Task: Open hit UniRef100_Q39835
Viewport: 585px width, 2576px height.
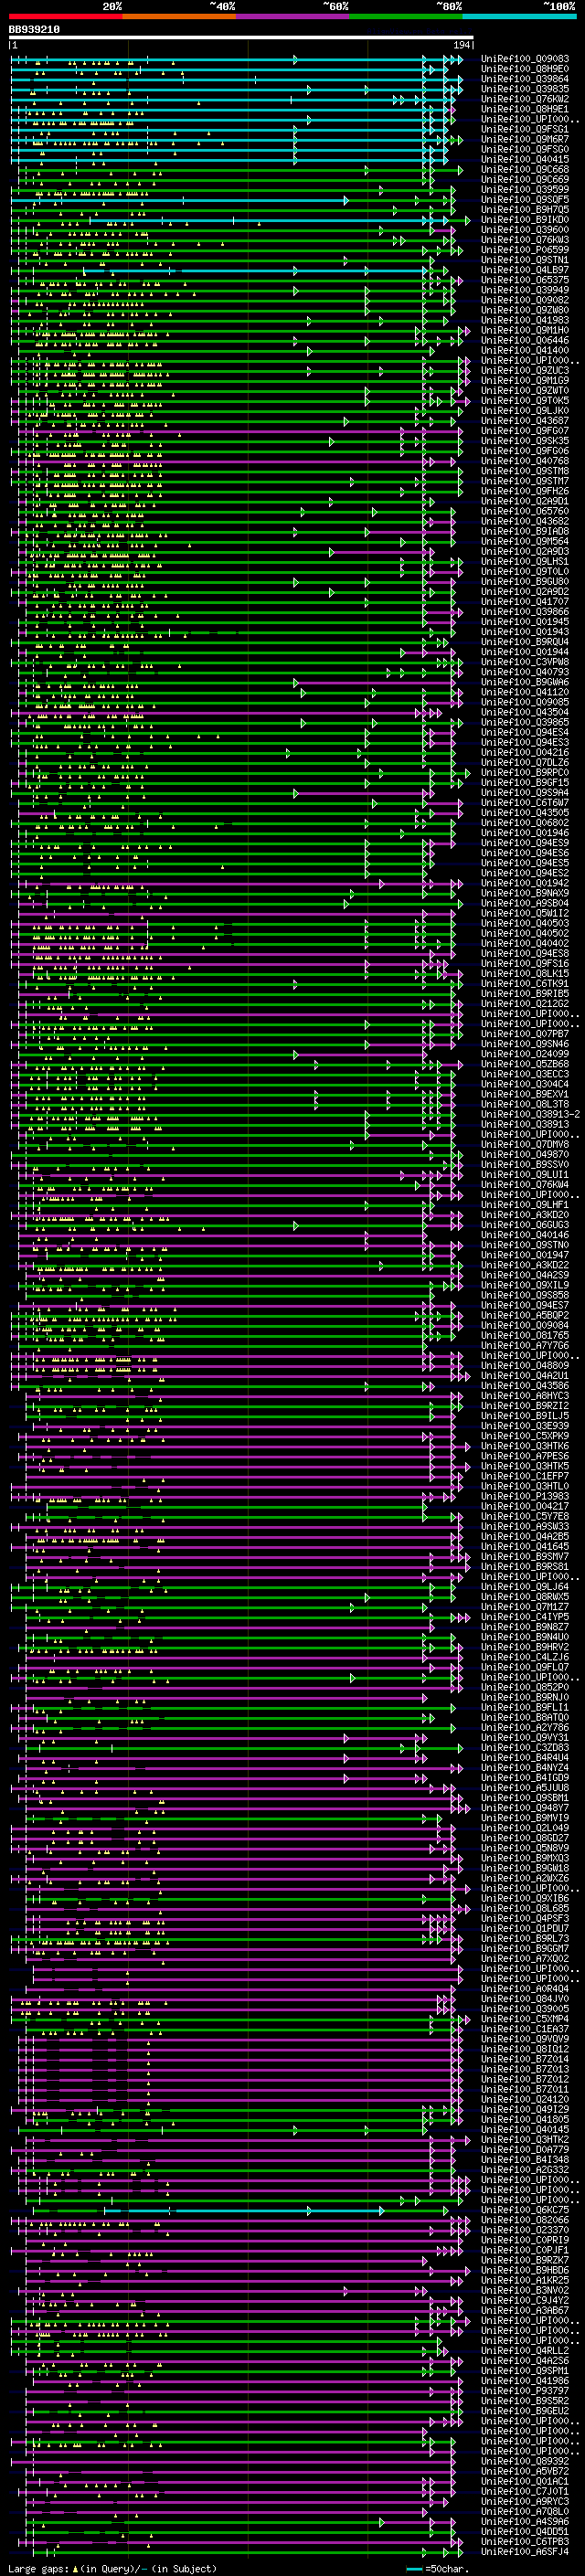Action: (525, 89)
